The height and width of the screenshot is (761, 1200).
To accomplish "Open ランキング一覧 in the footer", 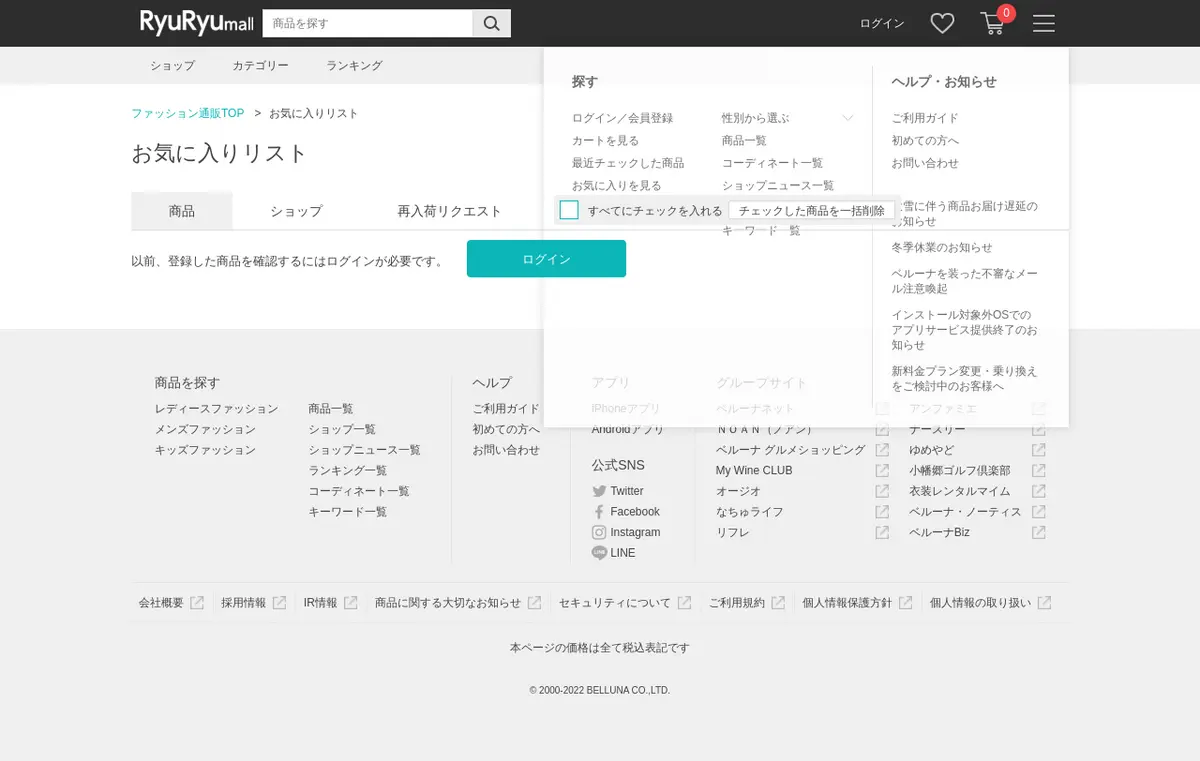I will click(x=348, y=471).
